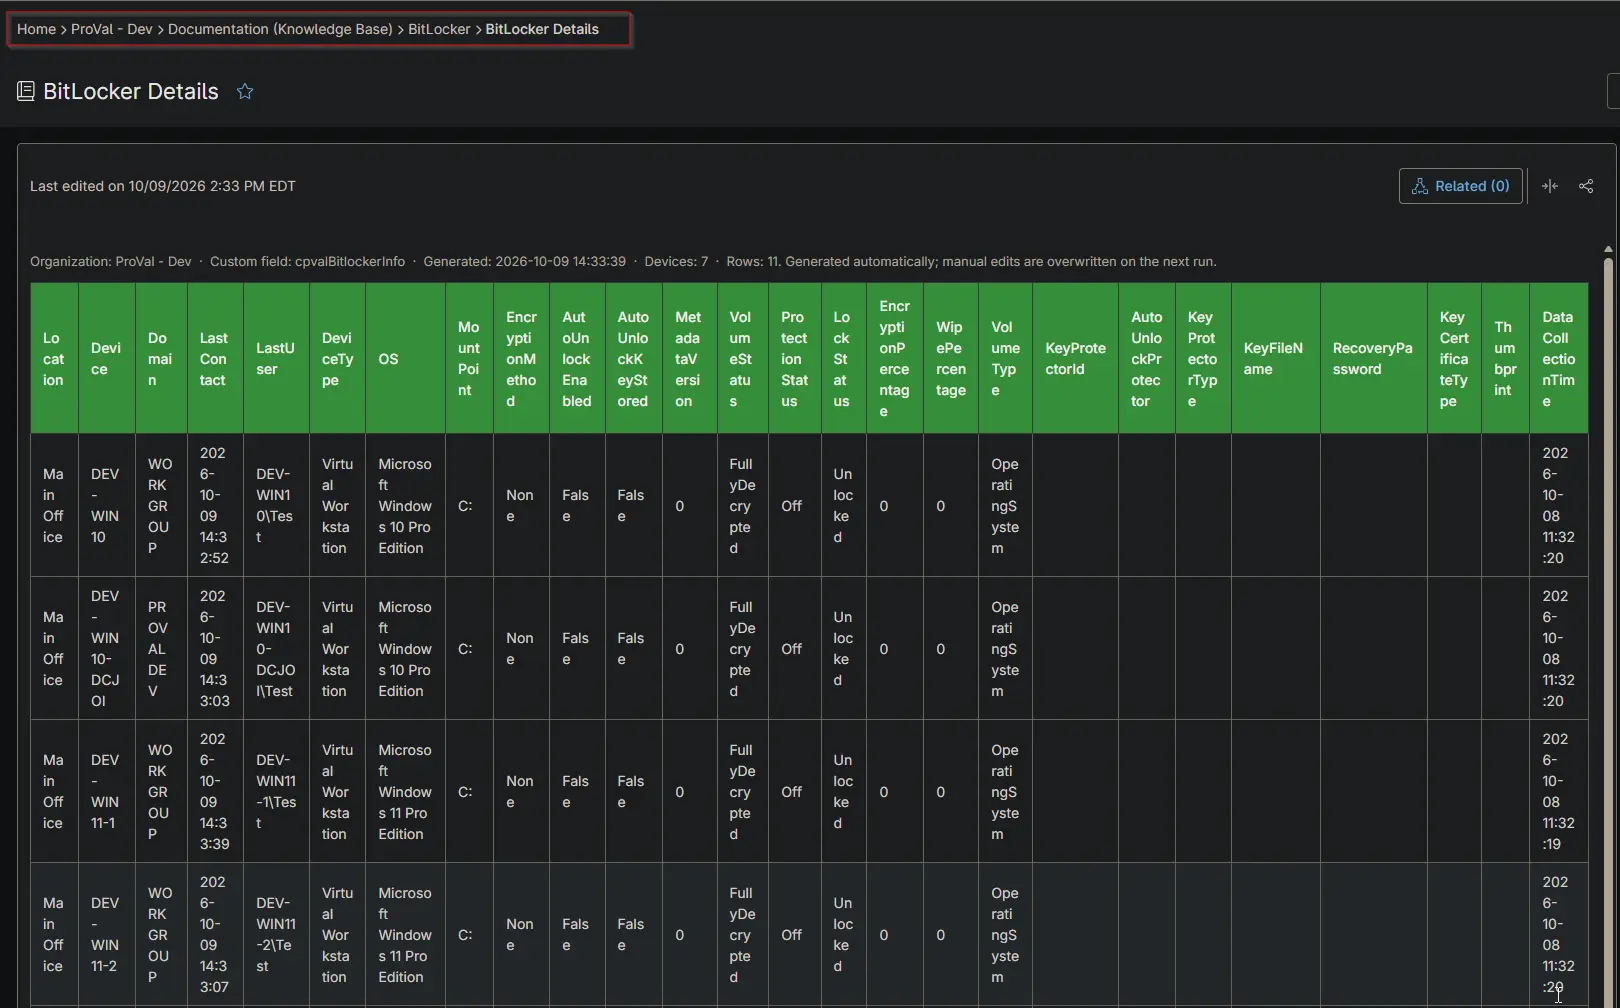Viewport: 1620px width, 1008px height.
Task: Go to Home in the breadcrumb
Action: pyautogui.click(x=36, y=29)
